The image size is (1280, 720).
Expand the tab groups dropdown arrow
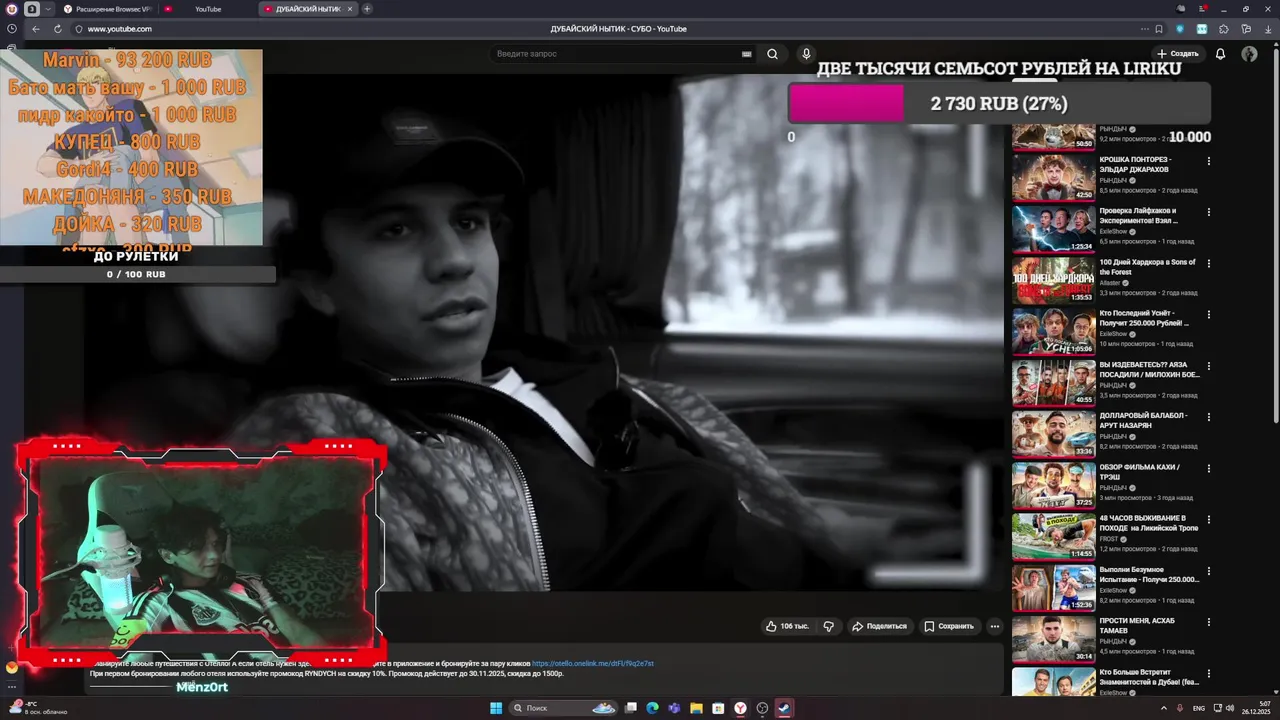tap(50, 9)
